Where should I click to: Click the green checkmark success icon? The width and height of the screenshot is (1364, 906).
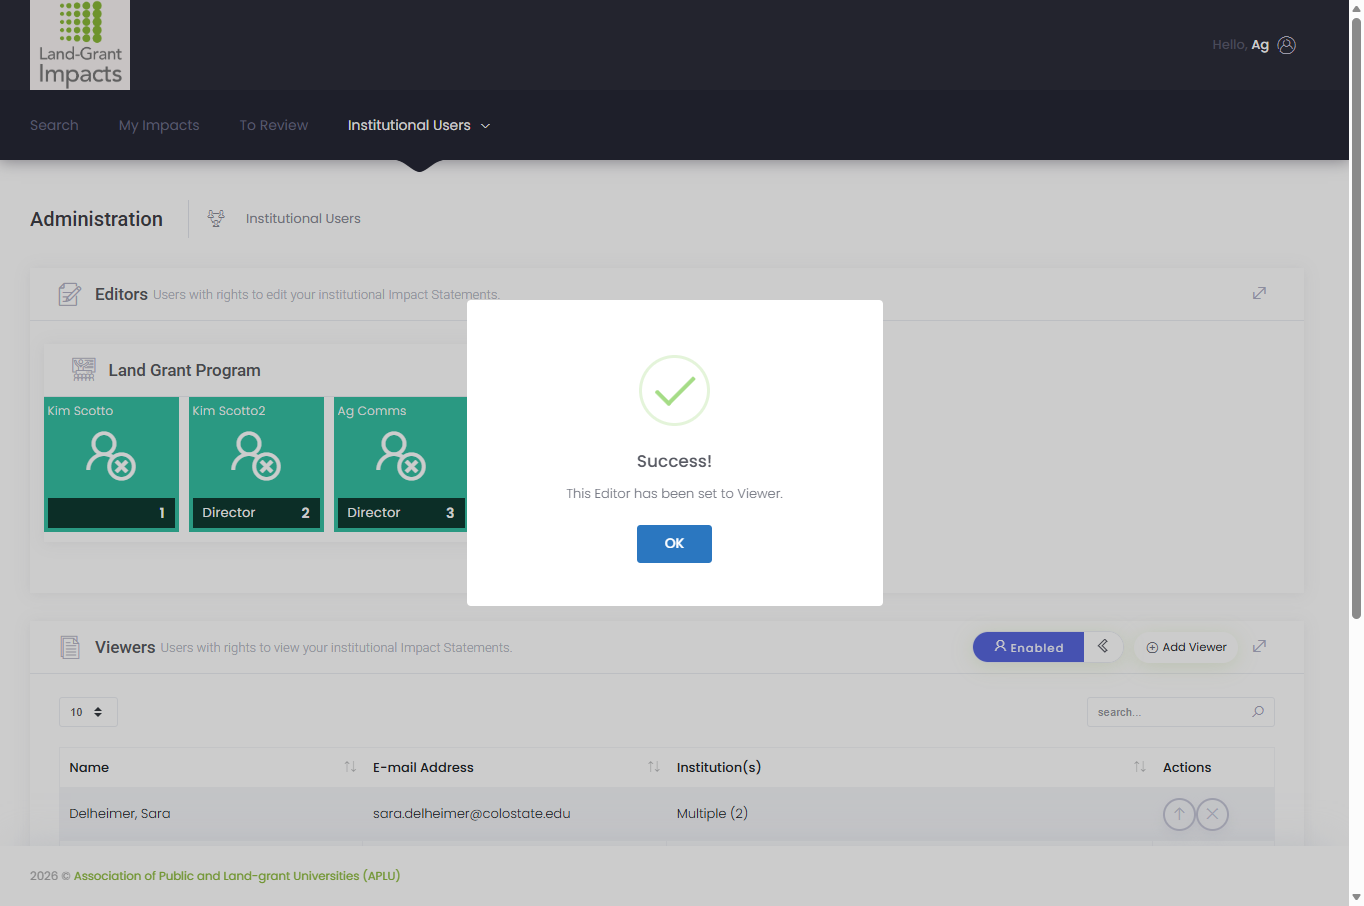point(674,391)
